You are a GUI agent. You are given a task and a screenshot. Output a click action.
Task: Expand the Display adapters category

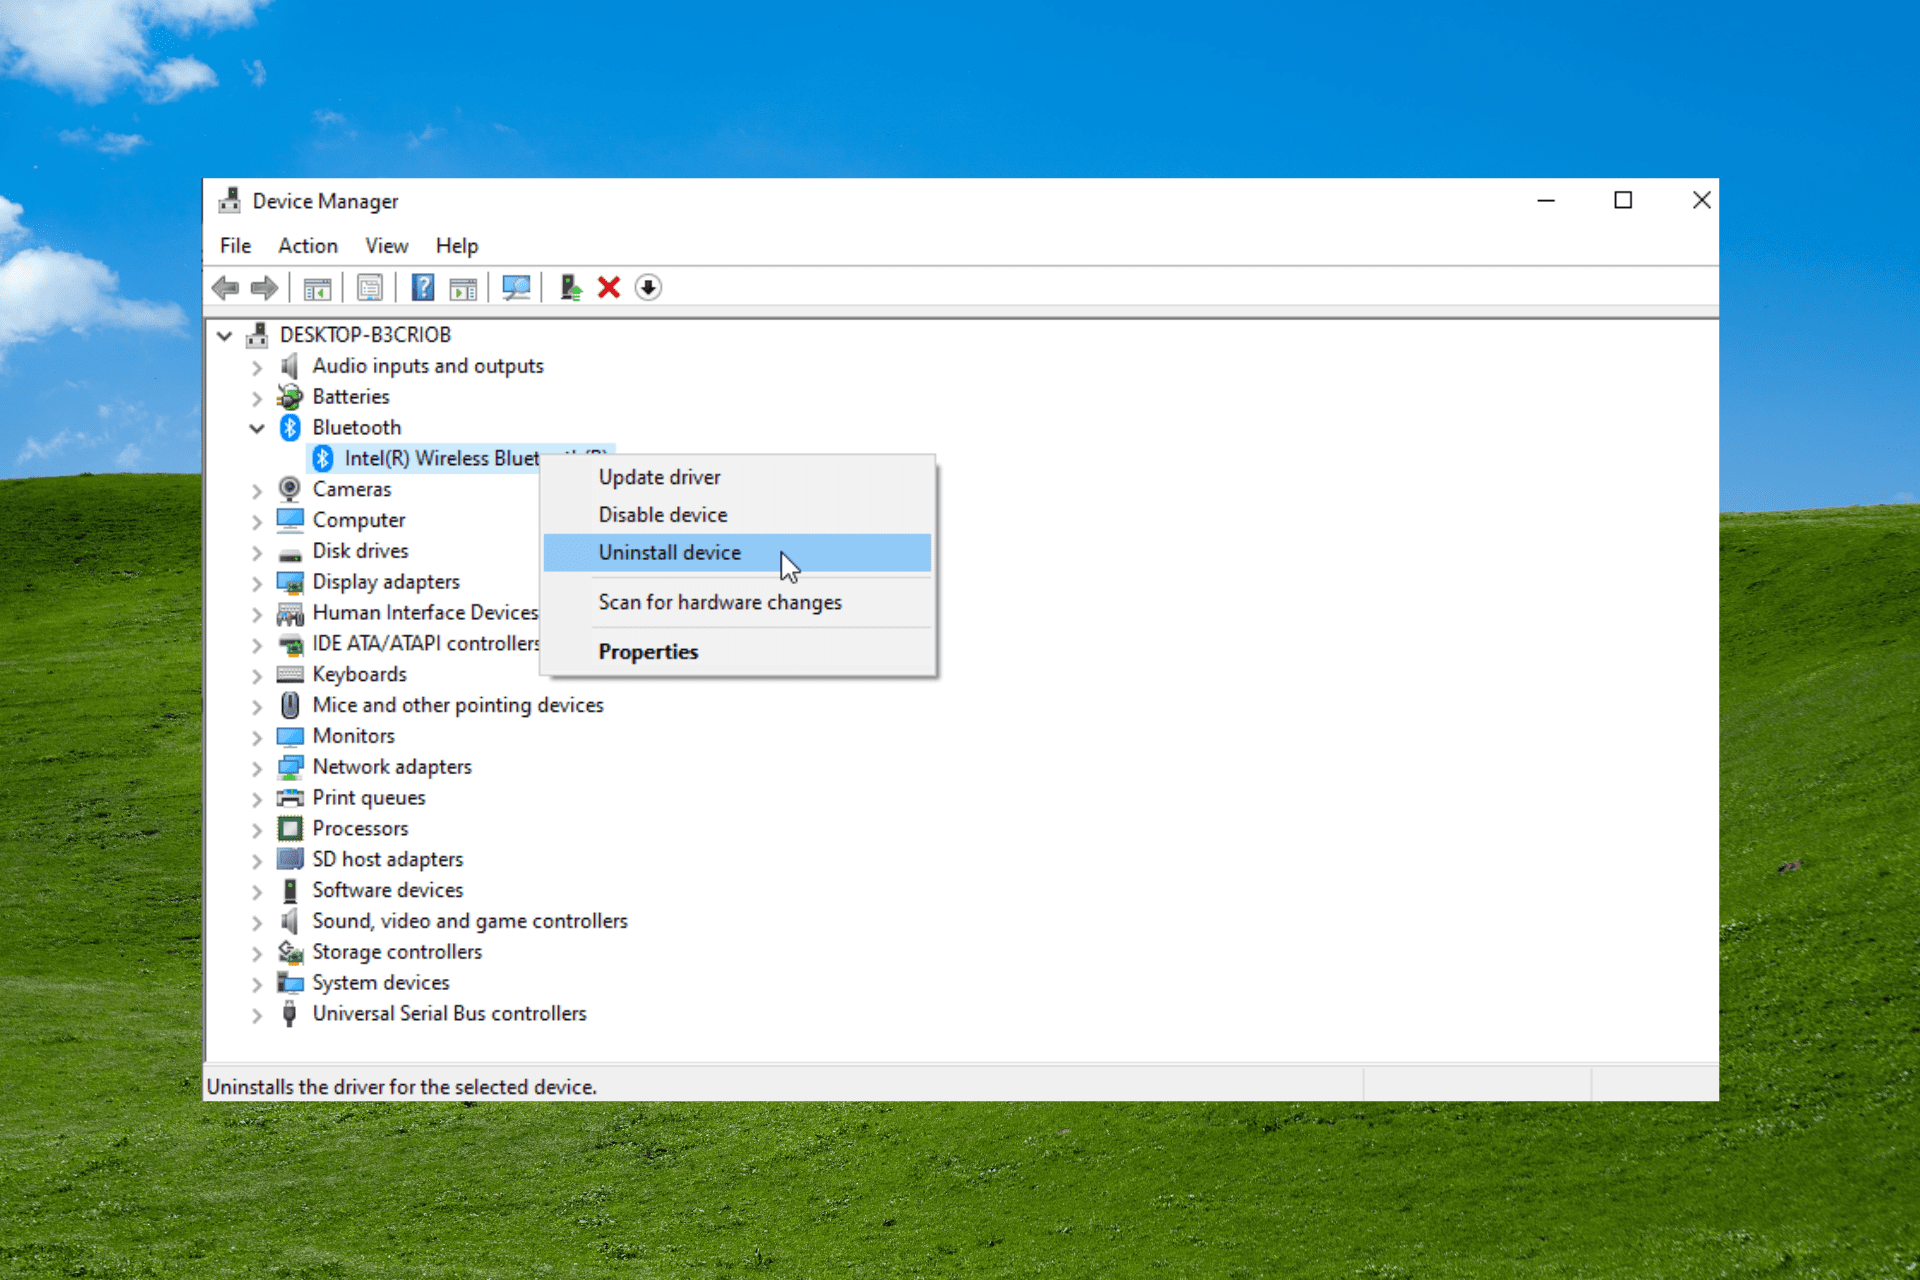(256, 580)
